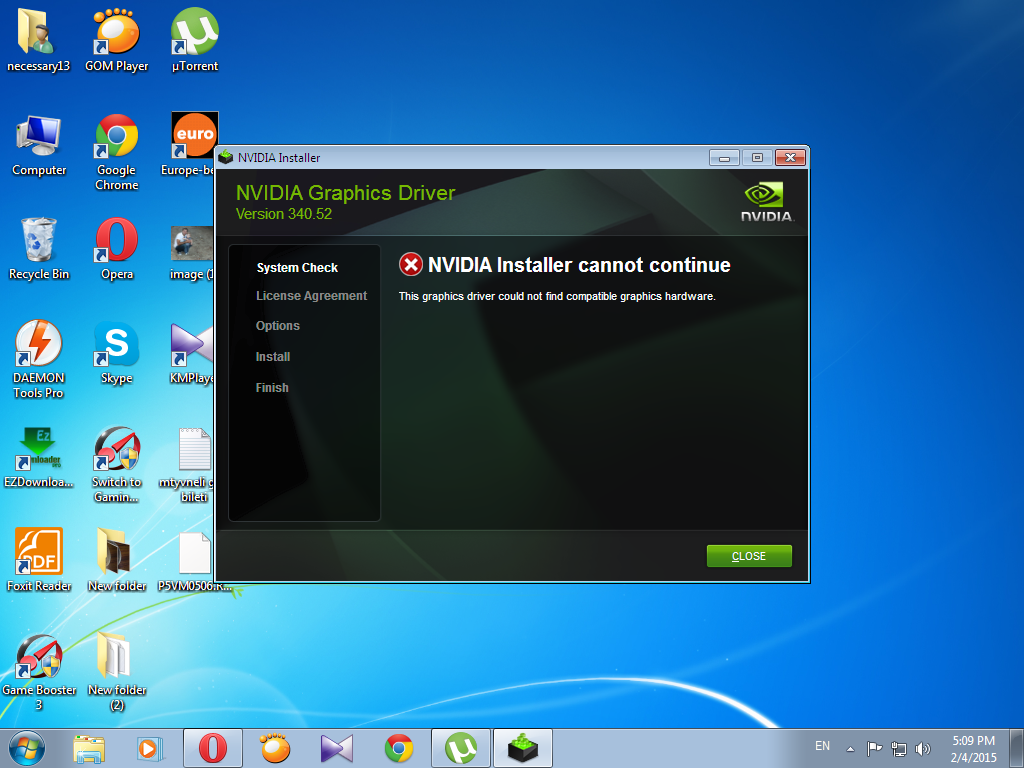This screenshot has height=768, width=1024.
Task: Select P5VM0506 file on desktop
Action: pyautogui.click(x=195, y=562)
